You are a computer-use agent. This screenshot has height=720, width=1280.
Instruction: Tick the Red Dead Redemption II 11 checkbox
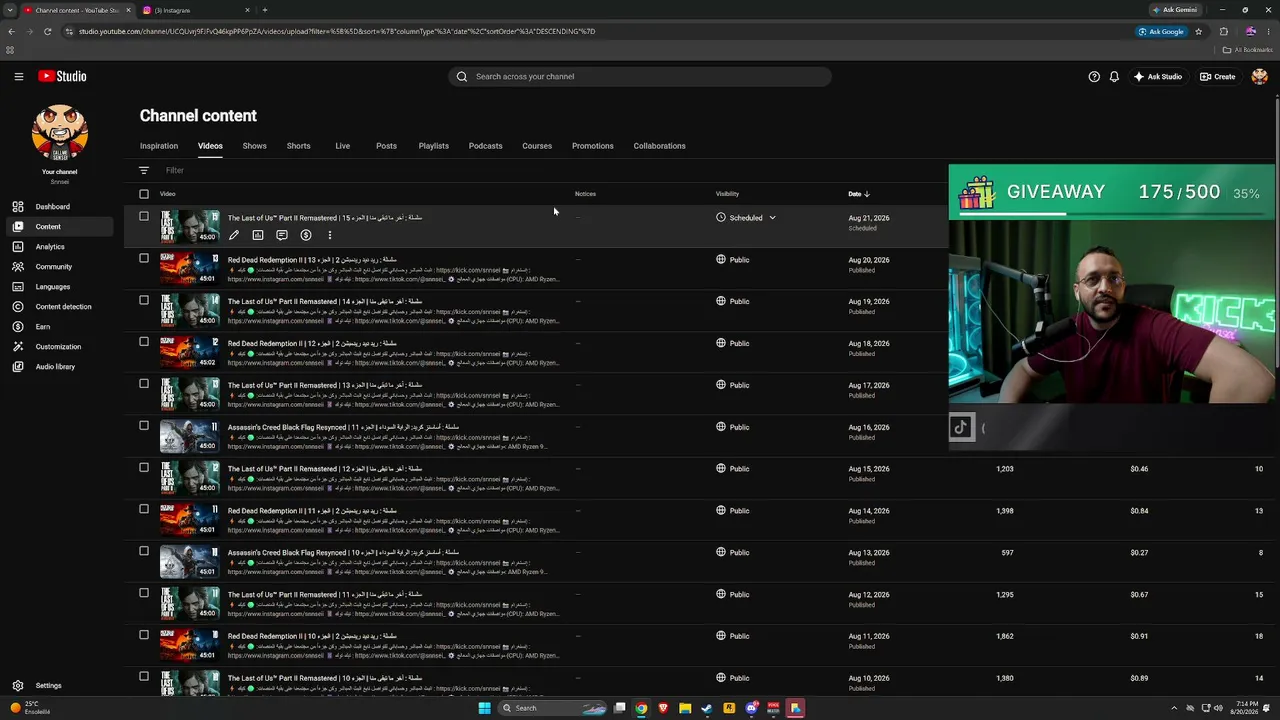pos(144,510)
